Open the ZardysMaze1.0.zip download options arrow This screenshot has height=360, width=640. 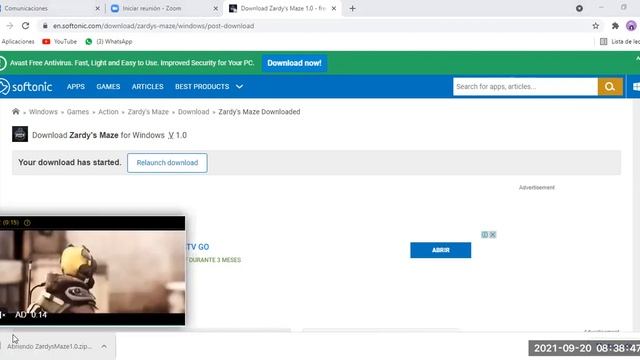point(104,347)
